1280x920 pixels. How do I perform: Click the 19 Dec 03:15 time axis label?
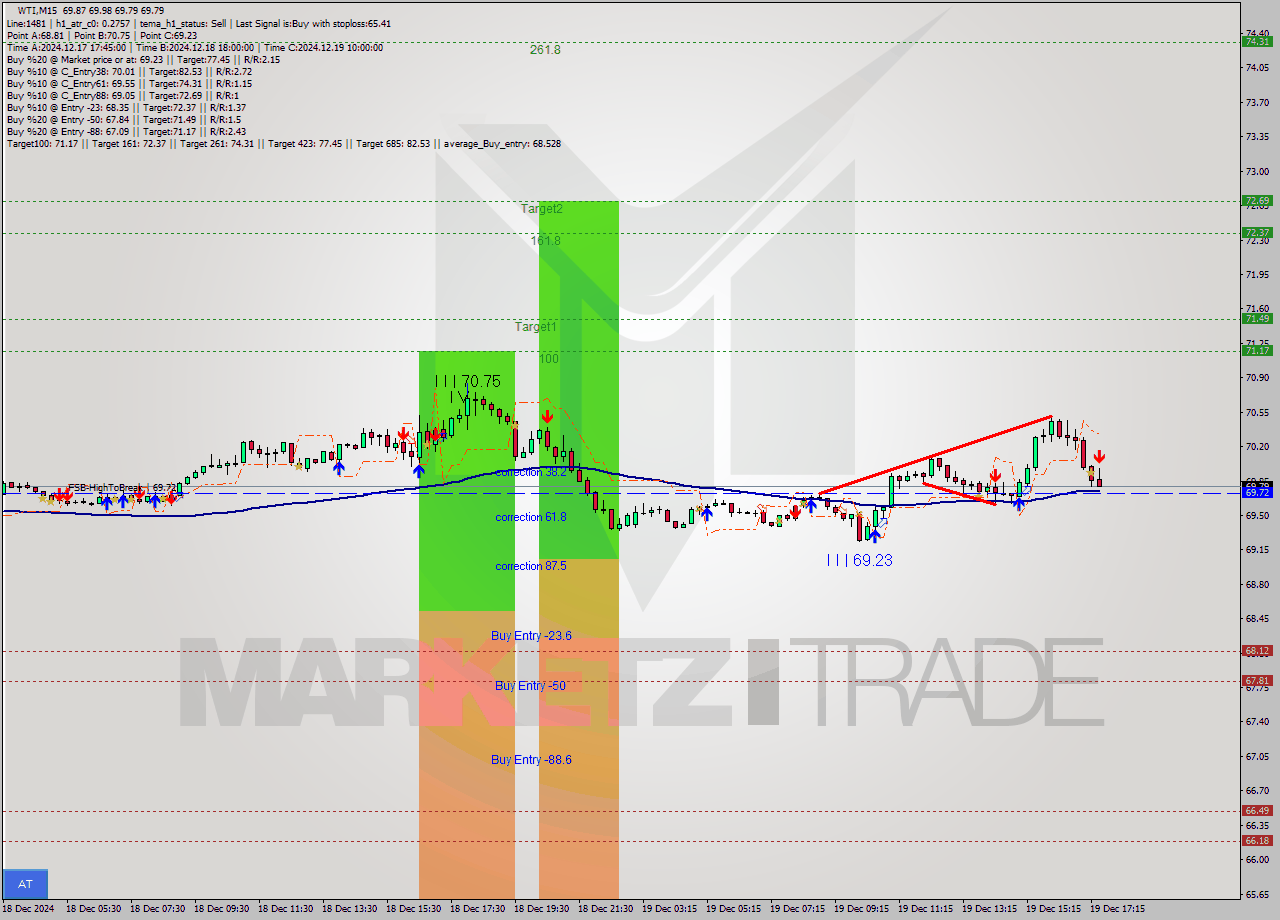(671, 909)
